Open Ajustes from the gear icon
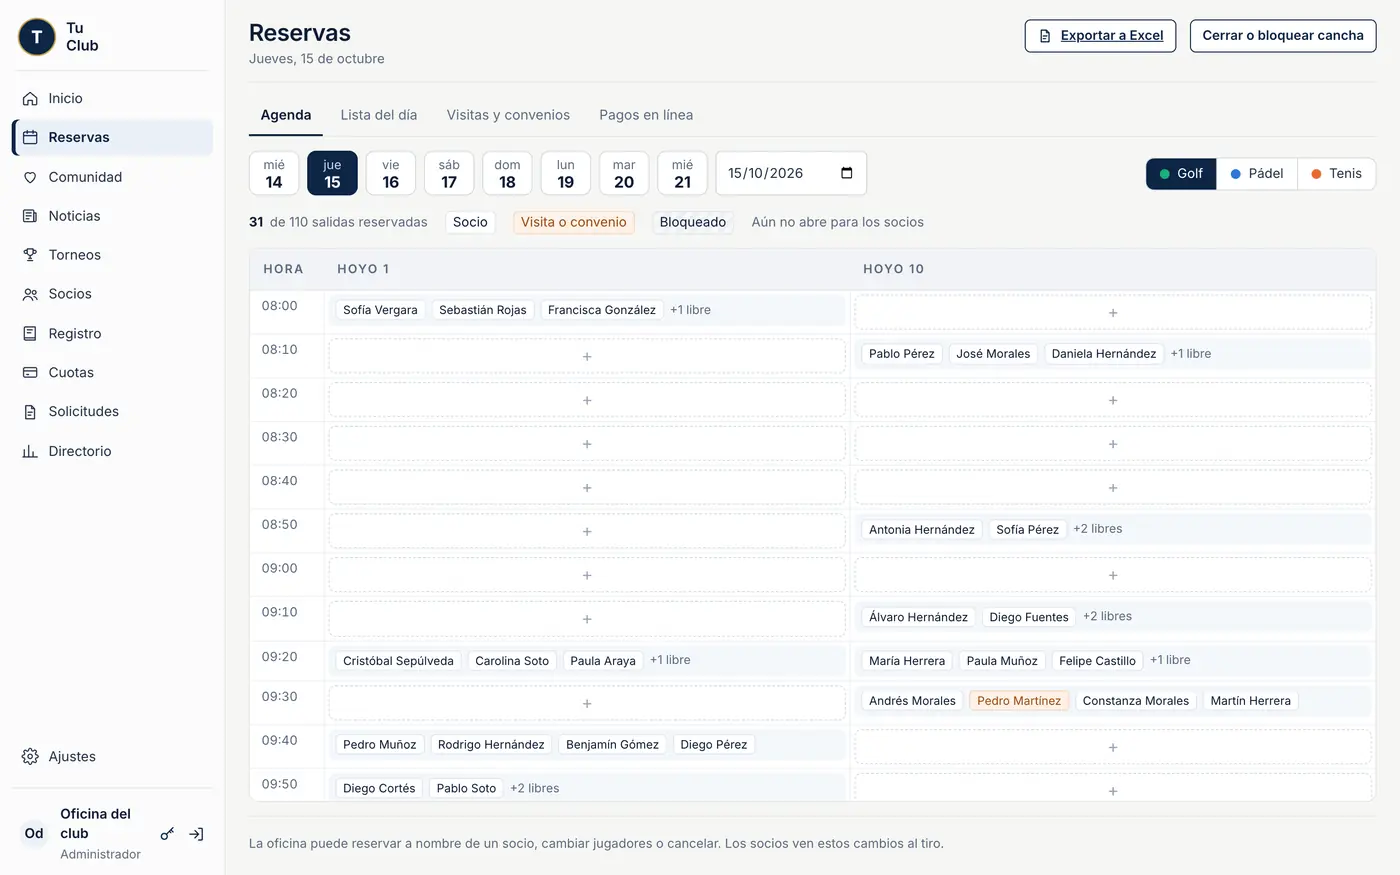 tap(30, 756)
